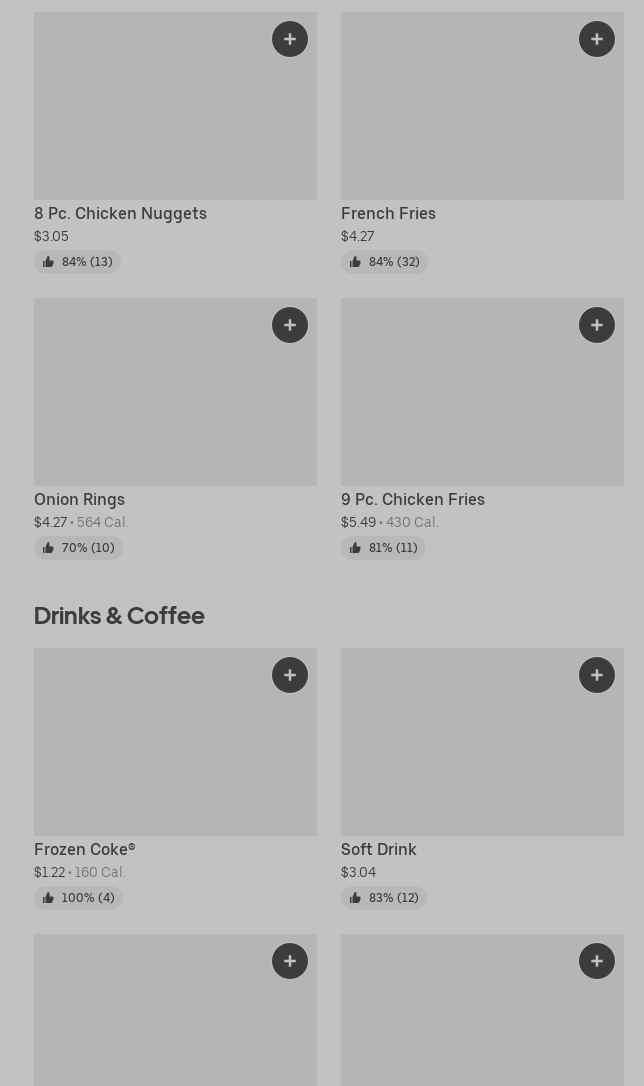Click the Soft Drink 83% rating badge
Viewport: 644px width, 1086px height.
(x=384, y=898)
